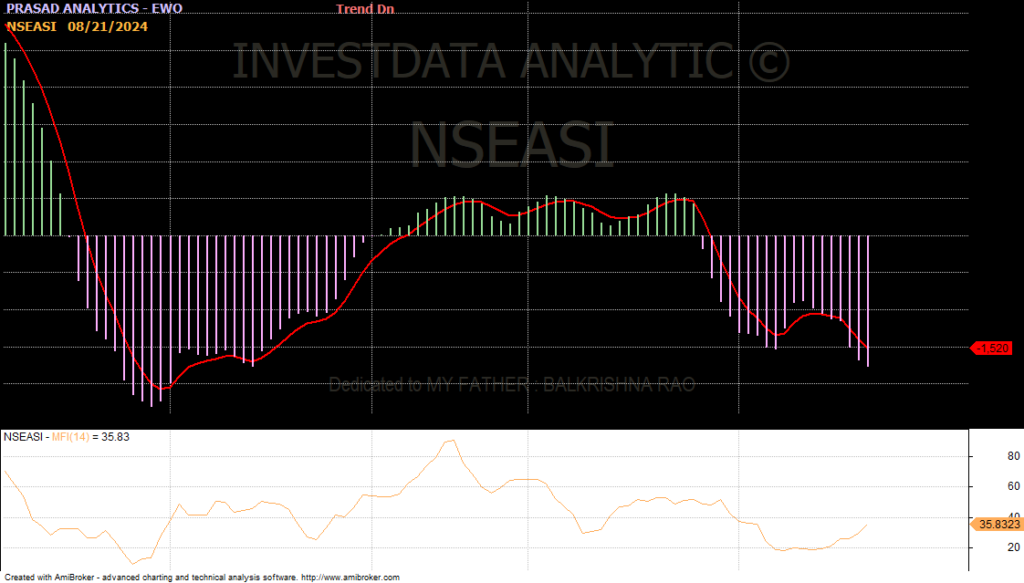Click the red -1.520 value marker

pos(994,348)
